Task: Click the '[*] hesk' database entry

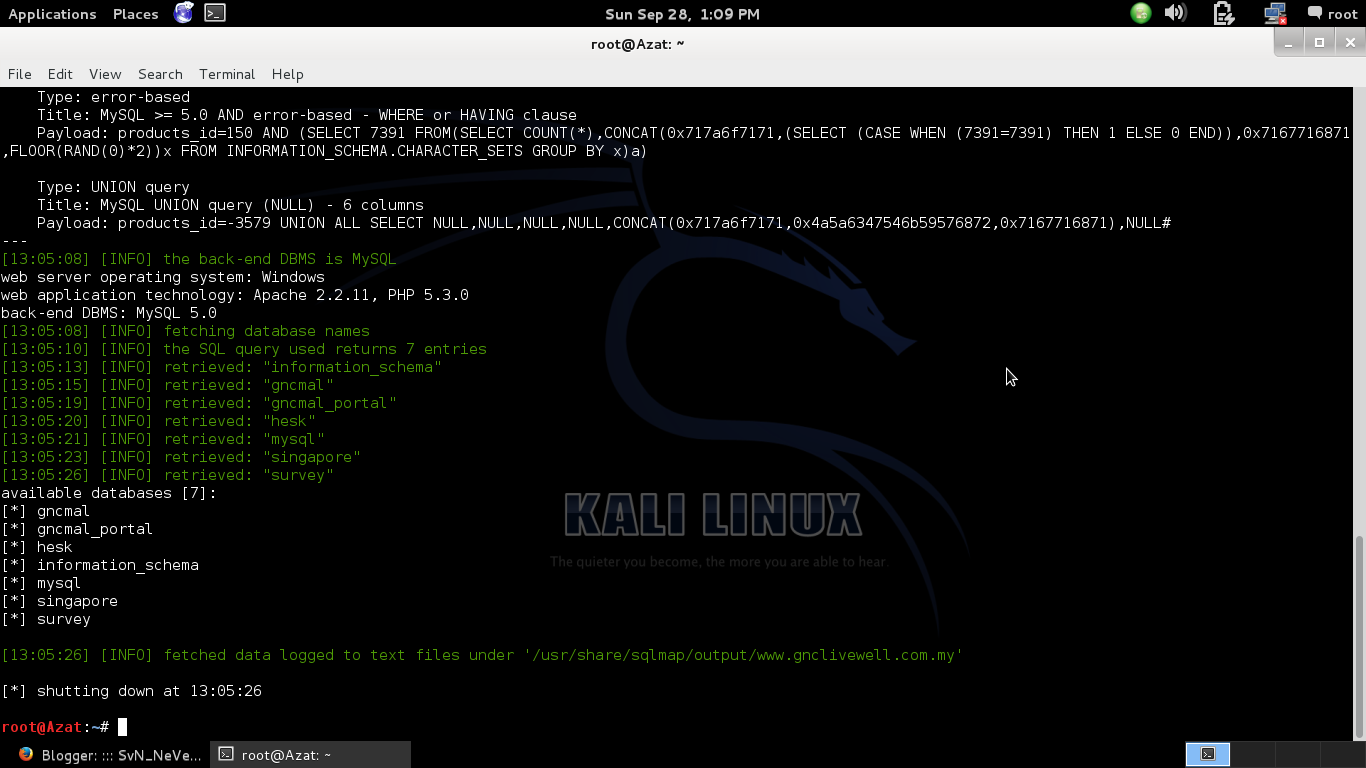Action: click(x=37, y=547)
